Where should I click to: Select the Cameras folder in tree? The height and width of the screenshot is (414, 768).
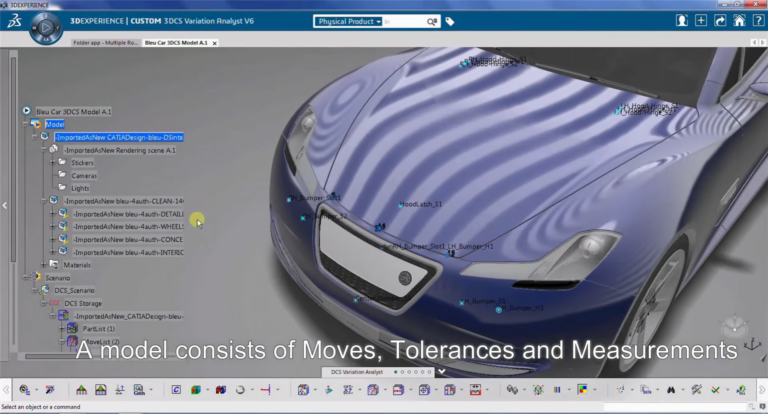click(84, 175)
